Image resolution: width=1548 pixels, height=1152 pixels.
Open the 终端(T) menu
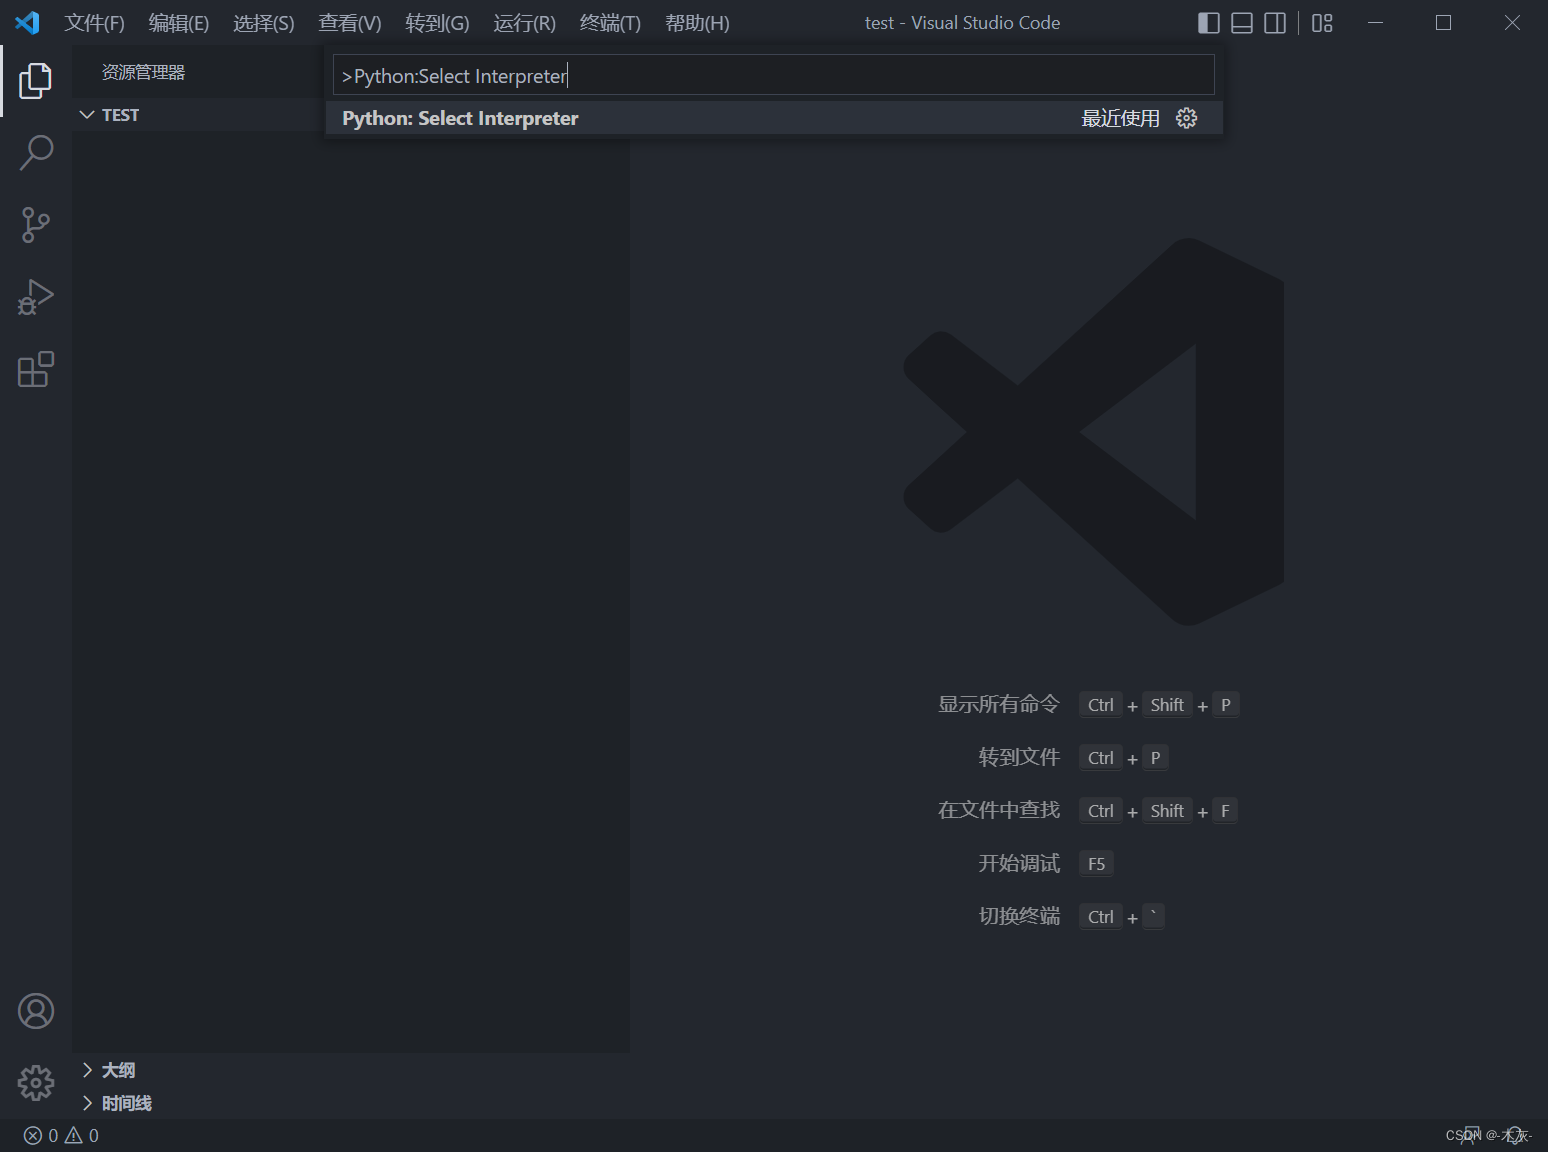[x=610, y=23]
